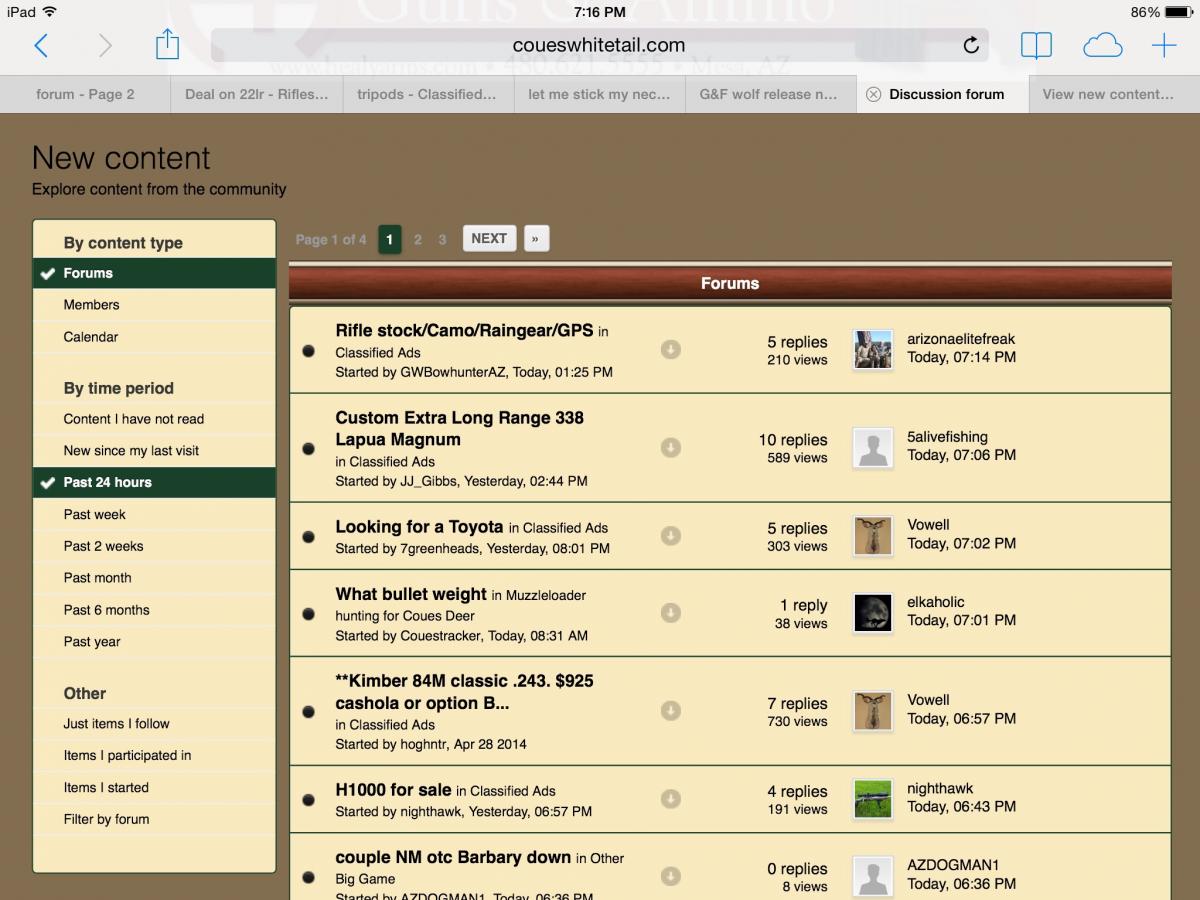Select the 'Past 6 months' filter
1200x900 pixels.
pos(154,610)
